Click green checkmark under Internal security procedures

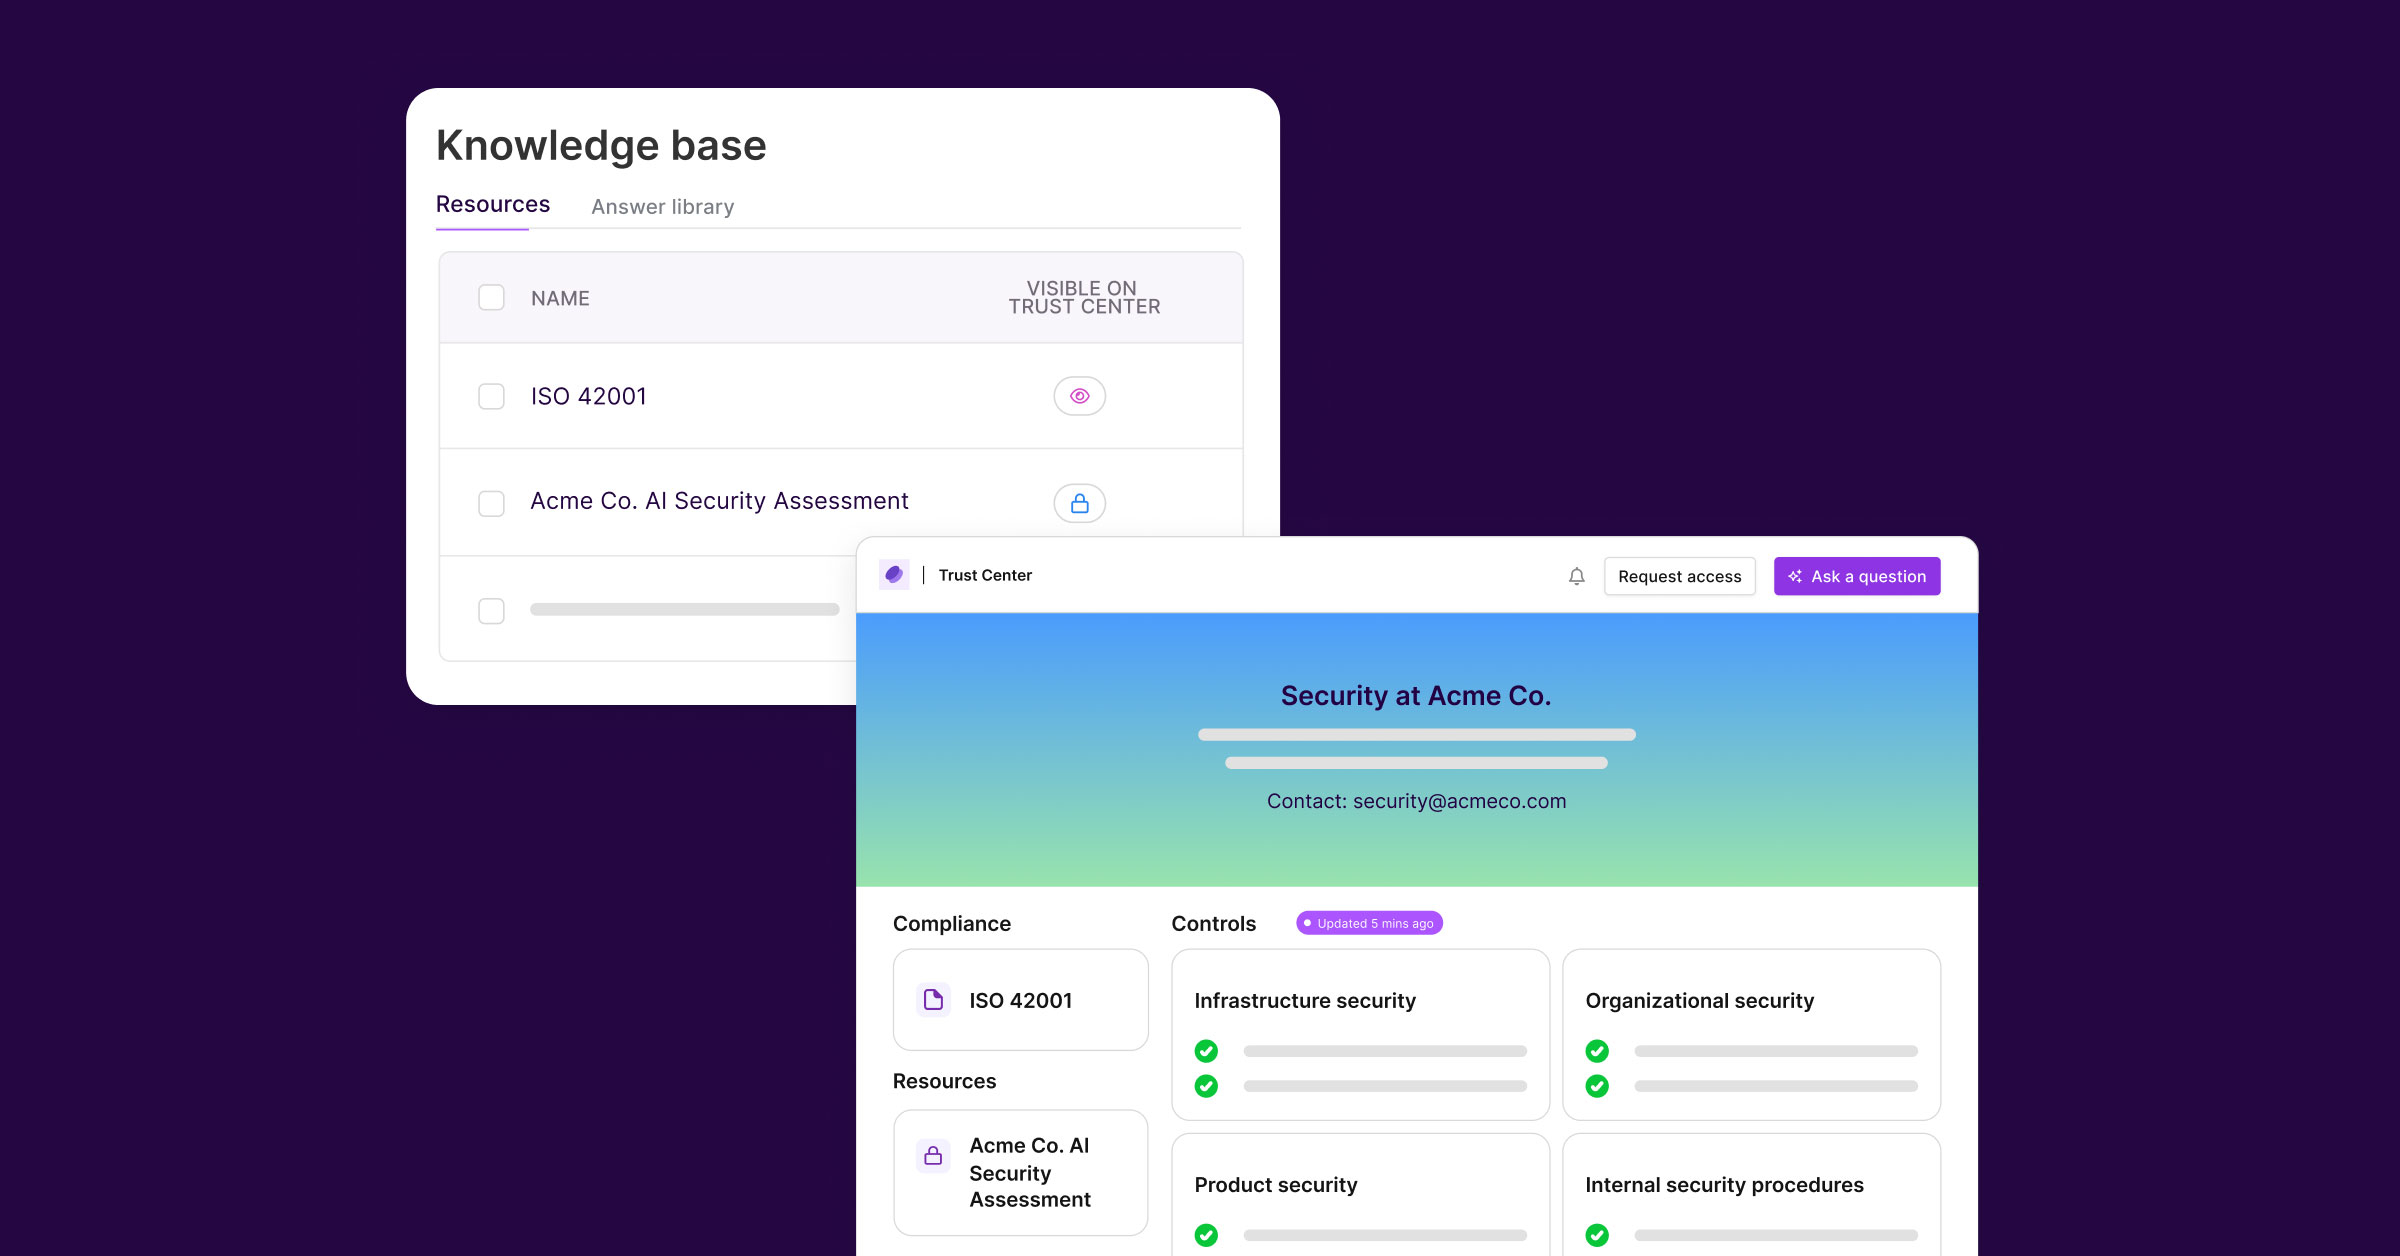[x=1597, y=1235]
